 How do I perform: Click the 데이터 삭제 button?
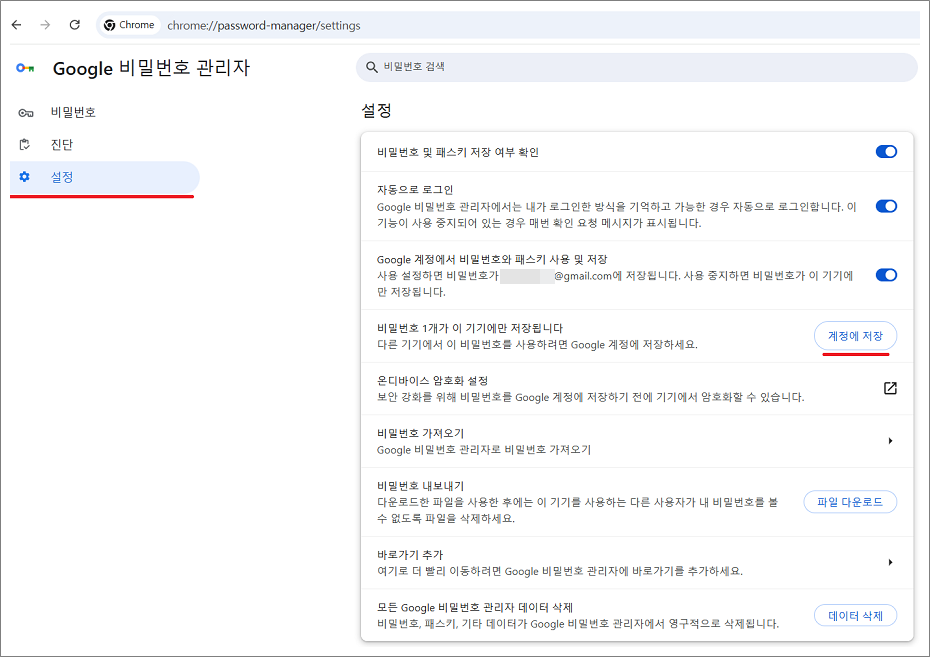(x=855, y=616)
